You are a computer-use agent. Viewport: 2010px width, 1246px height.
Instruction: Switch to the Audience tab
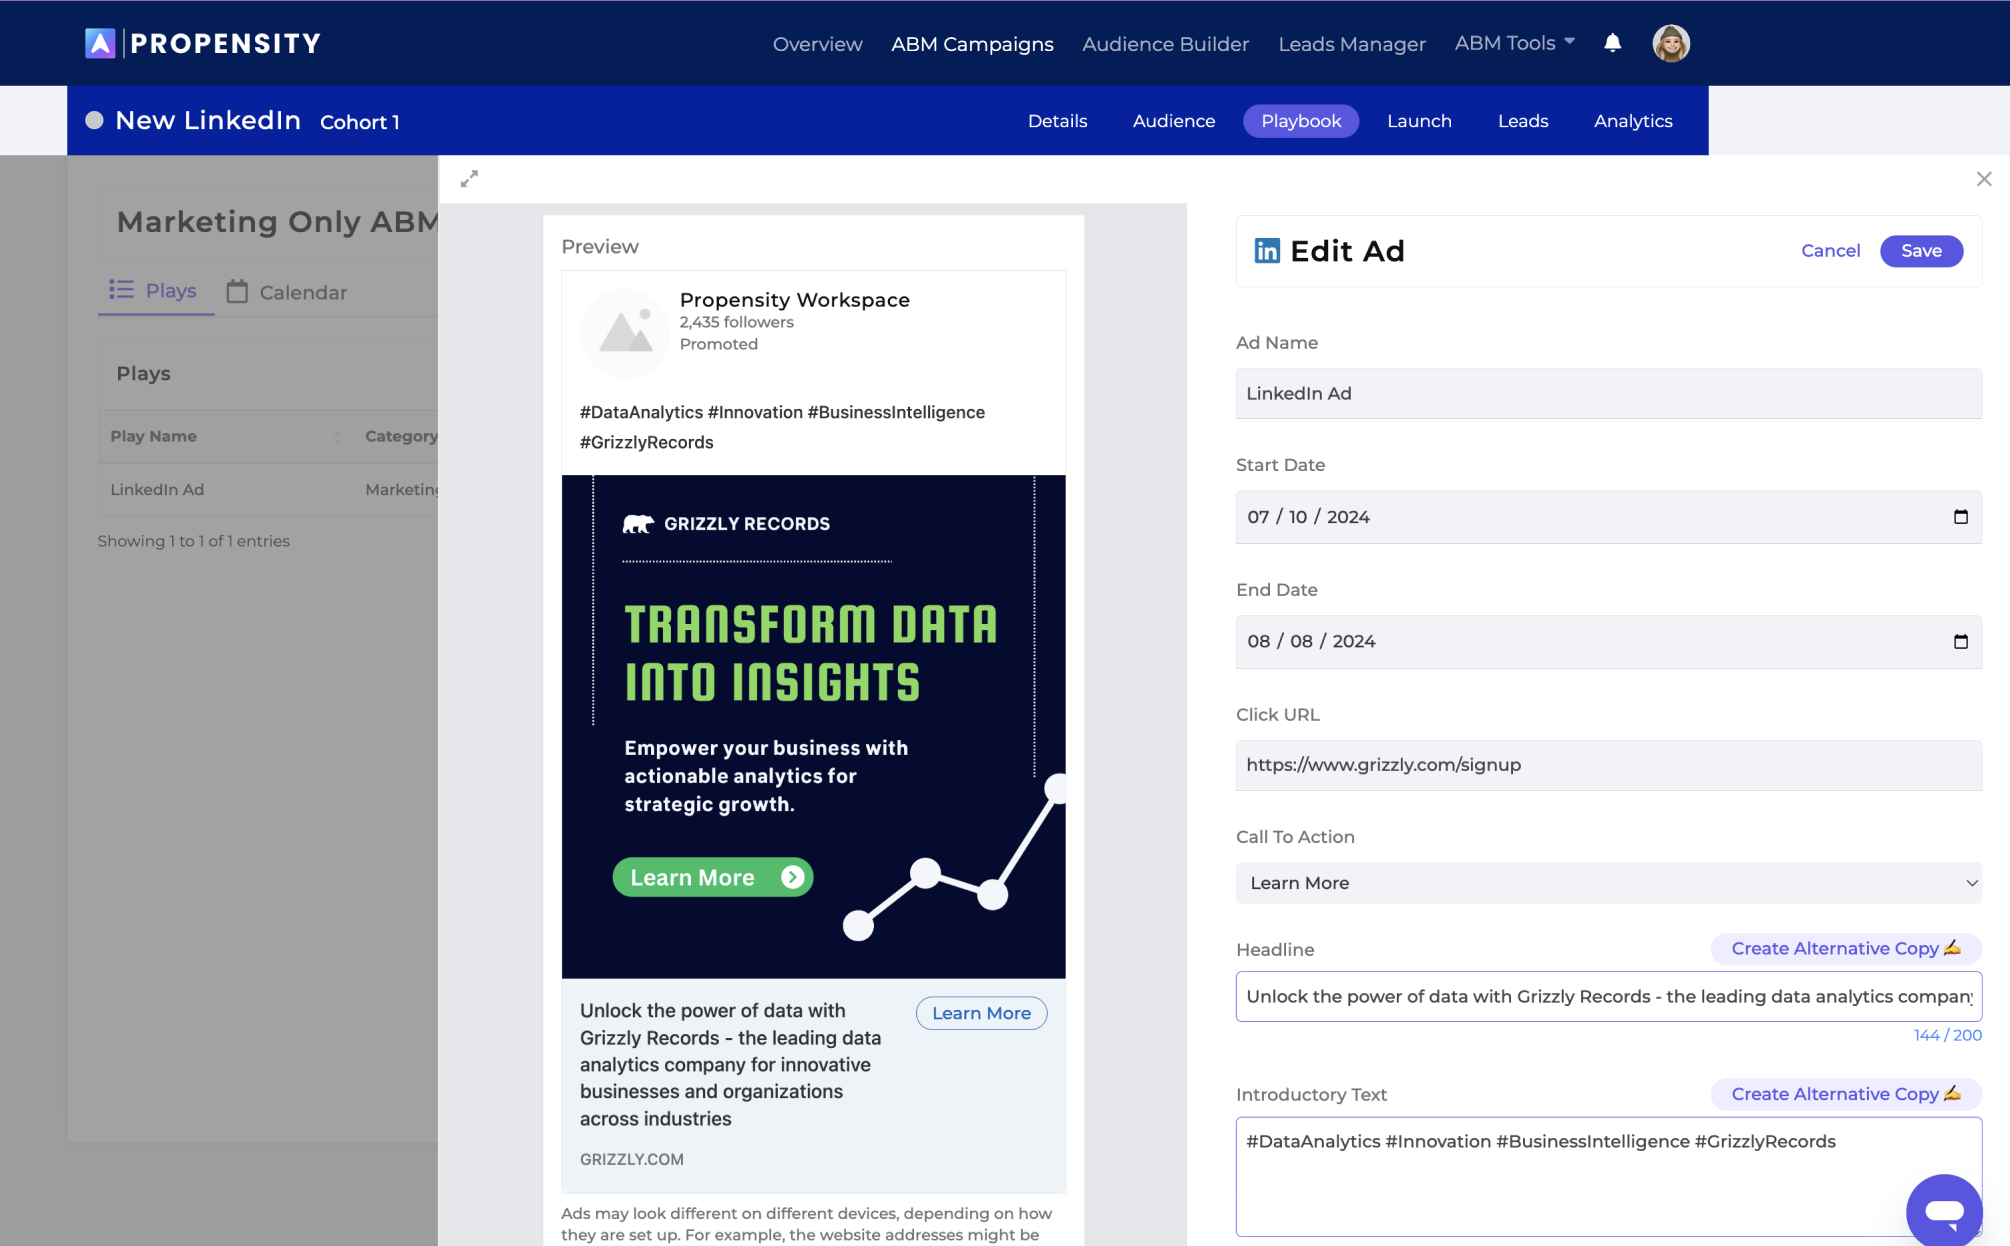1174,121
